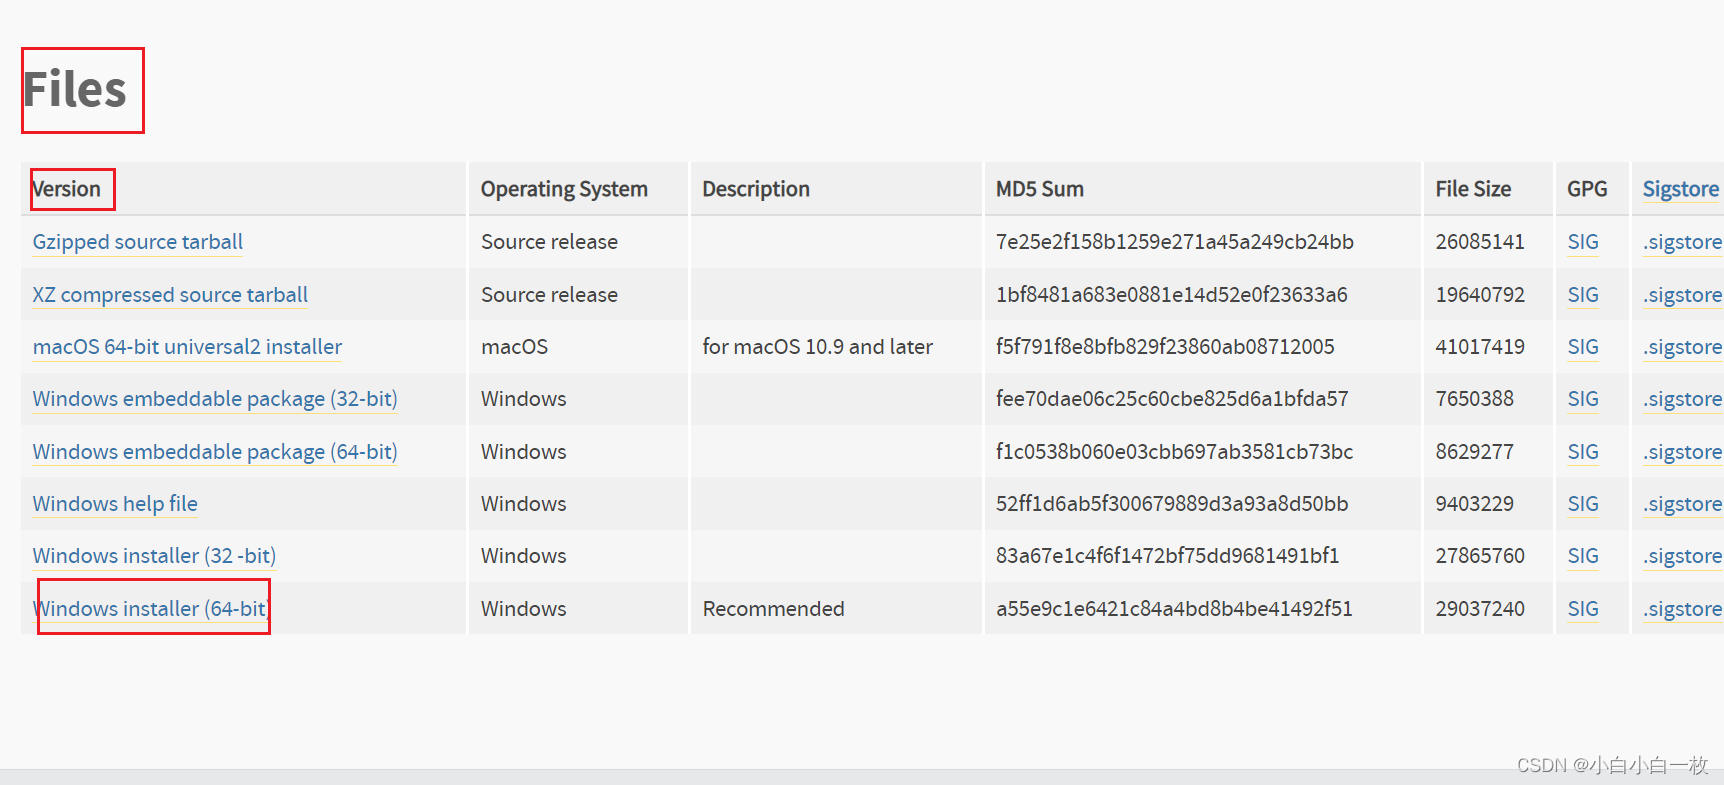Open the Windows help file link

tap(115, 504)
